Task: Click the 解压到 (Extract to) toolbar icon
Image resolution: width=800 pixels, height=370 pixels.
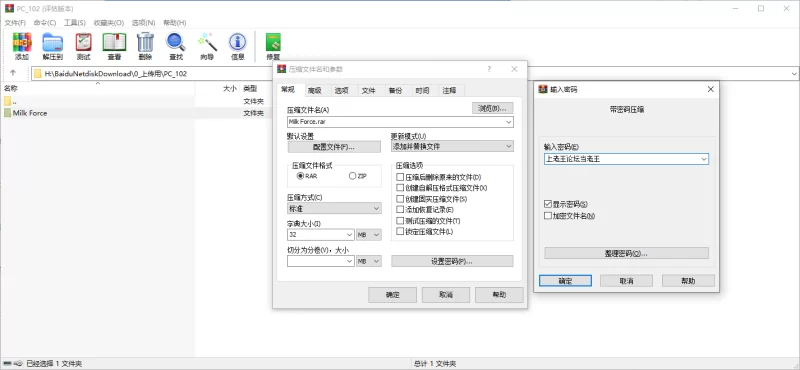Action: point(53,46)
